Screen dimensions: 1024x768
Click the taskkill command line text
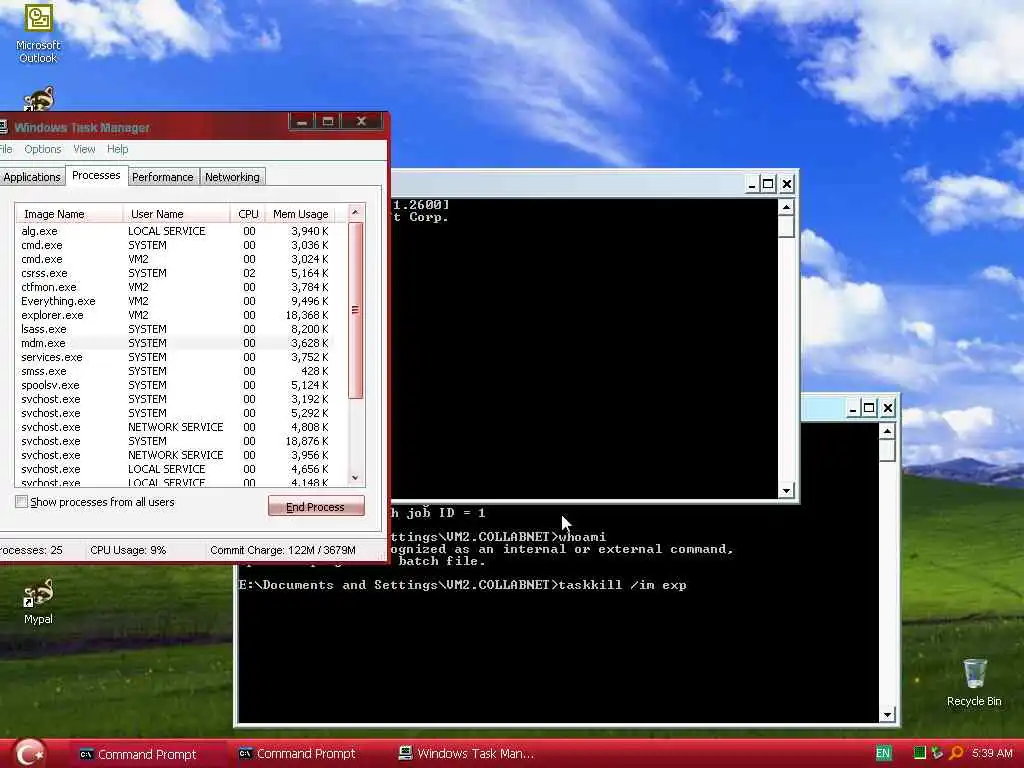462,585
